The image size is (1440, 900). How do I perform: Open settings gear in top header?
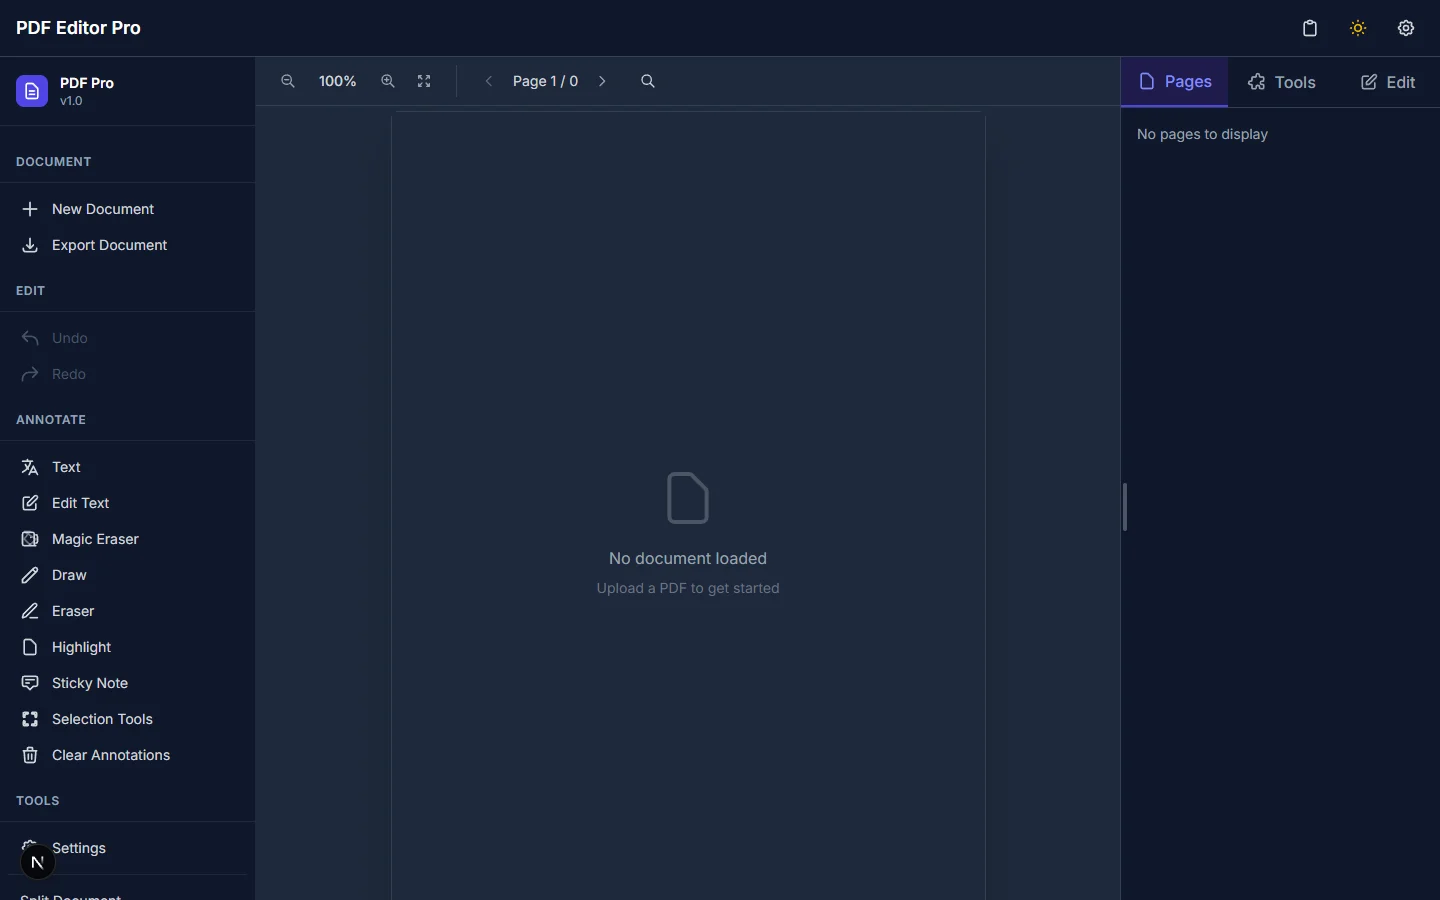coord(1406,28)
